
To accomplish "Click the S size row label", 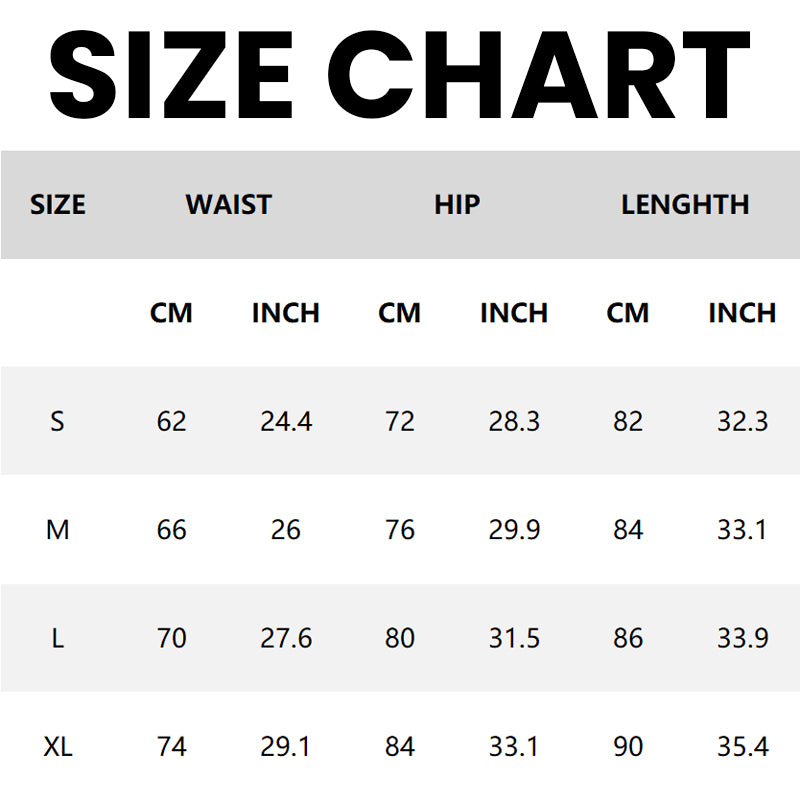I will click(x=58, y=421).
